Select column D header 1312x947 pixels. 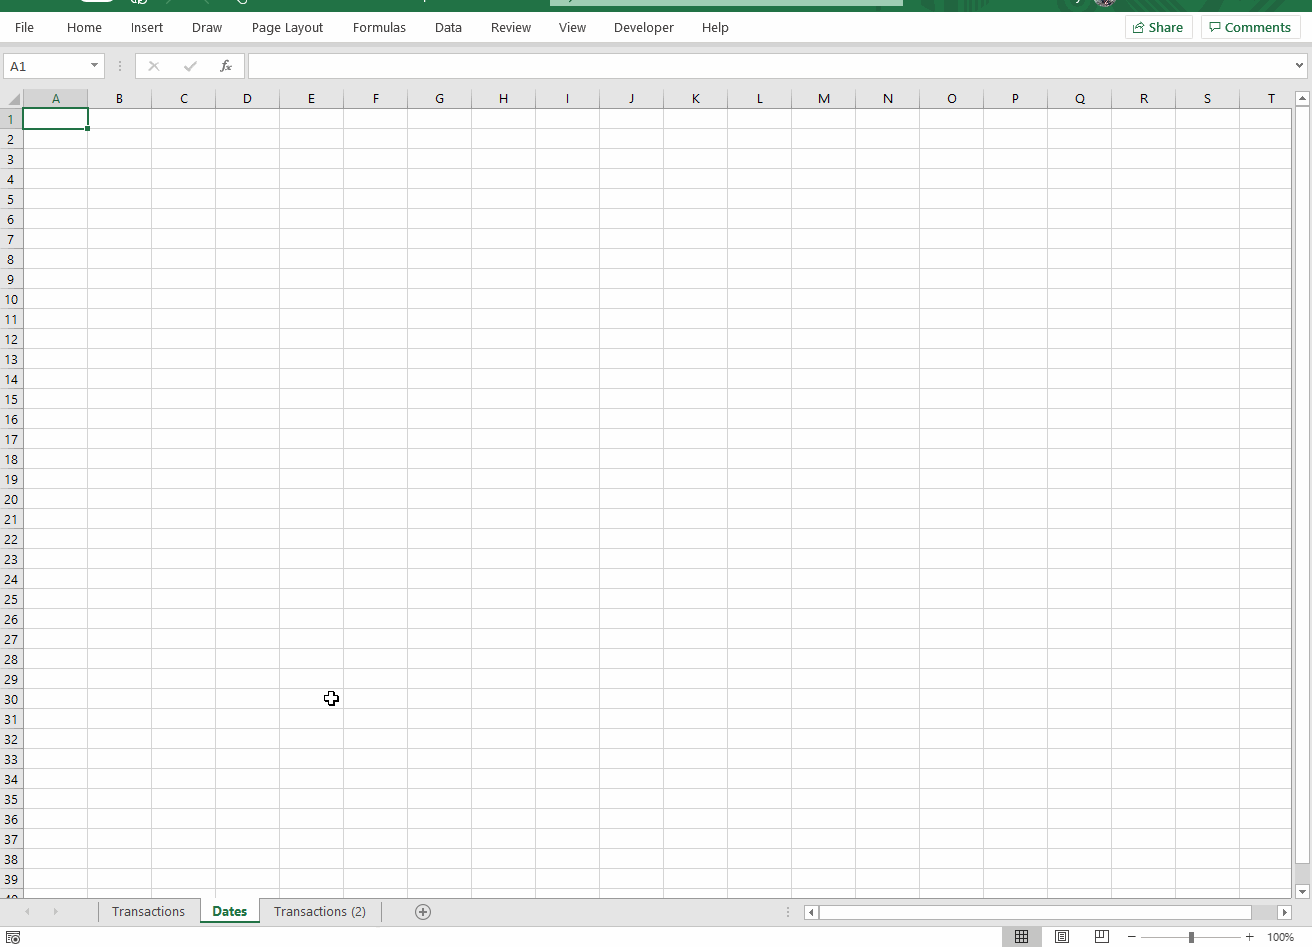[247, 98]
